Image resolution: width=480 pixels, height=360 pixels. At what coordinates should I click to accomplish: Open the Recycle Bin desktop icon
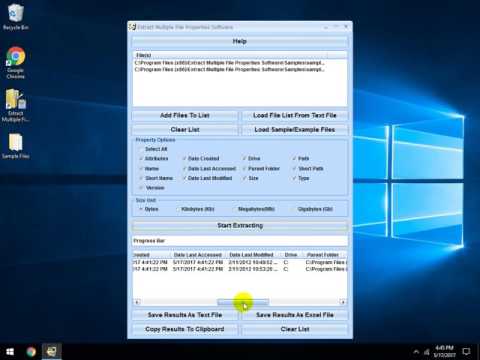tap(15, 17)
